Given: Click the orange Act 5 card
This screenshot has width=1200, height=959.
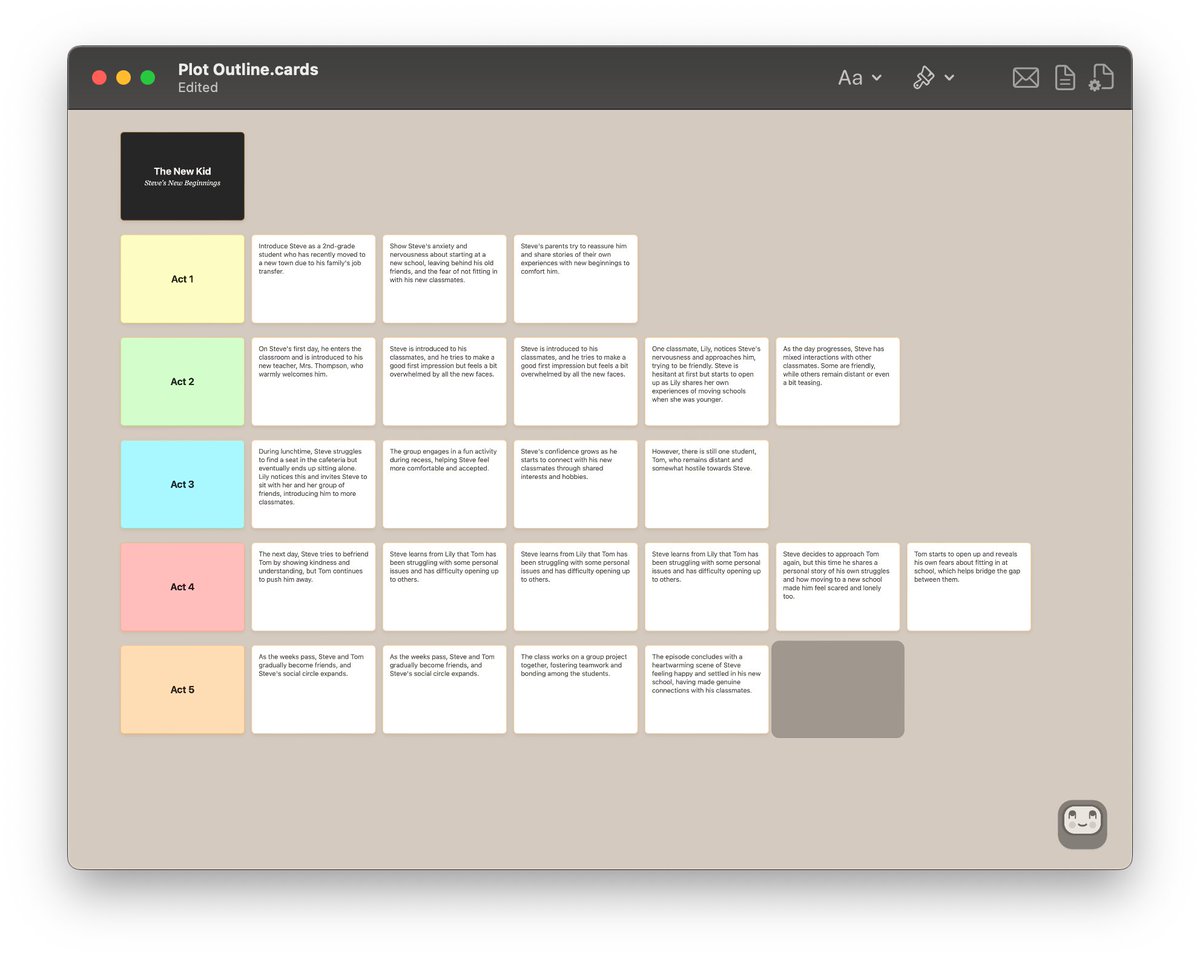Looking at the screenshot, I should (182, 689).
